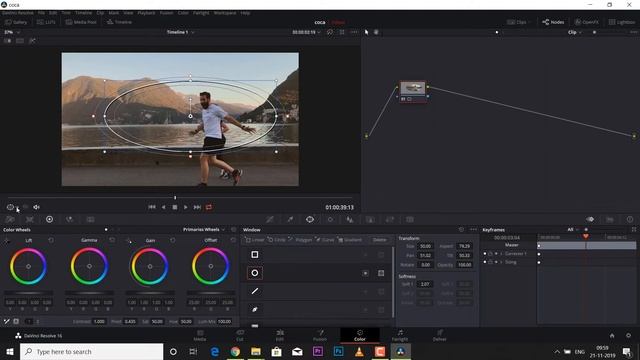
Task: Open the node editor Clip mode dropdown
Action: tap(574, 32)
